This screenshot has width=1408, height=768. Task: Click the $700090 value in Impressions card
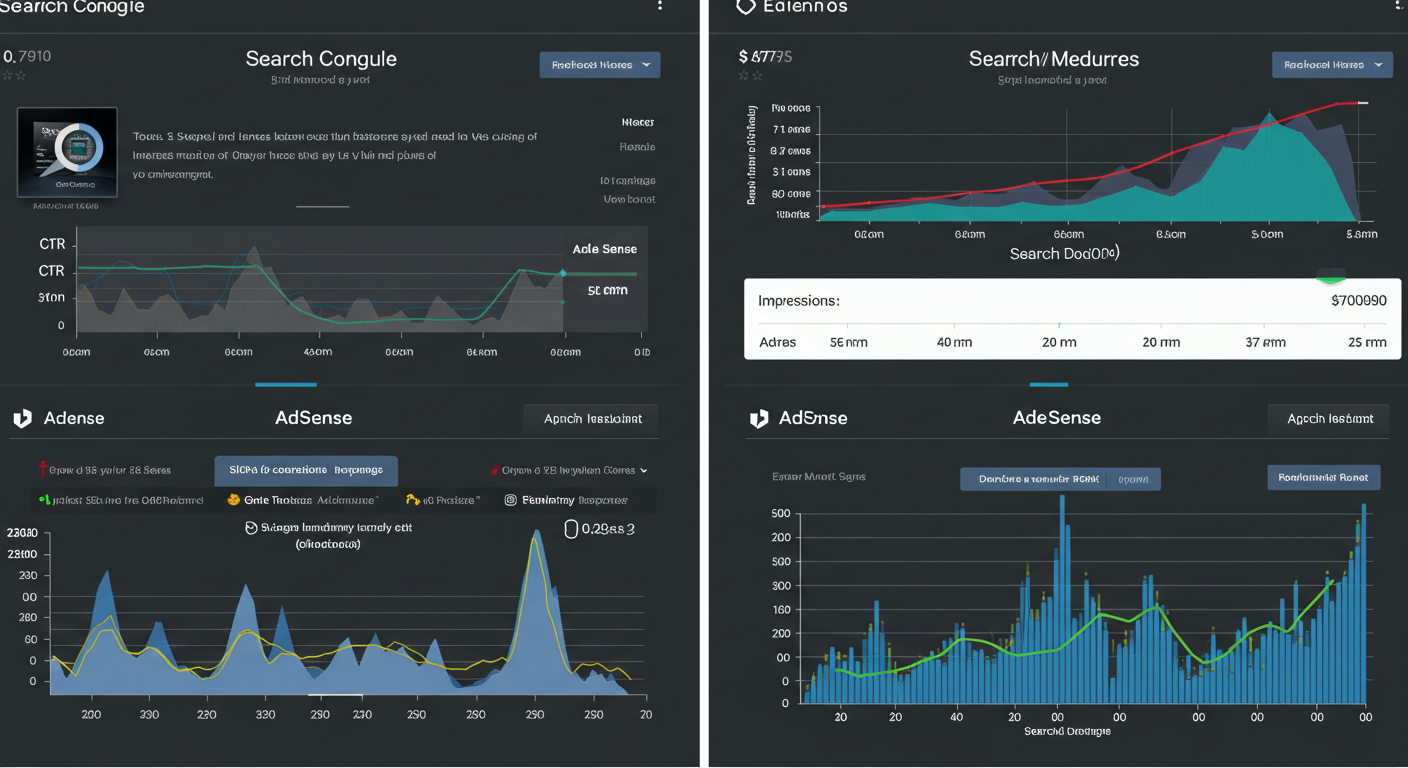click(1359, 300)
